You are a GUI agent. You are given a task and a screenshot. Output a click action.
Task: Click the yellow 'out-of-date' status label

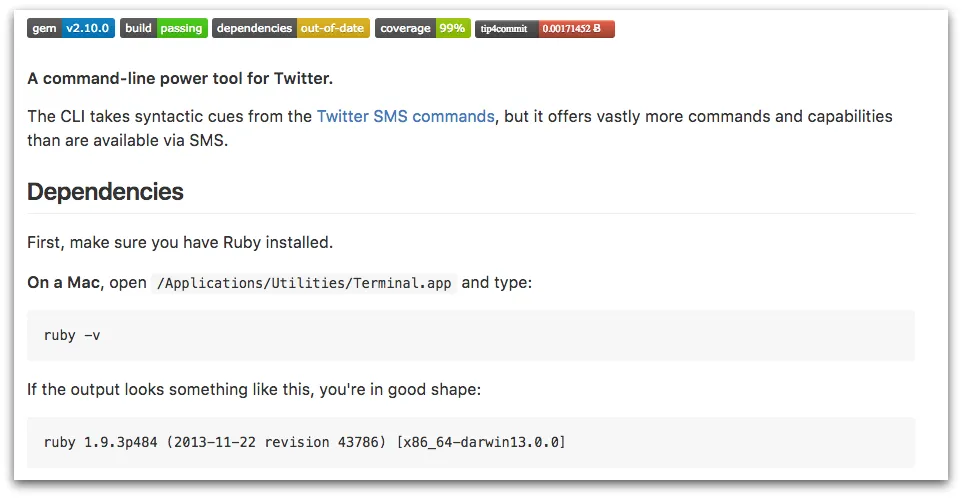point(333,28)
